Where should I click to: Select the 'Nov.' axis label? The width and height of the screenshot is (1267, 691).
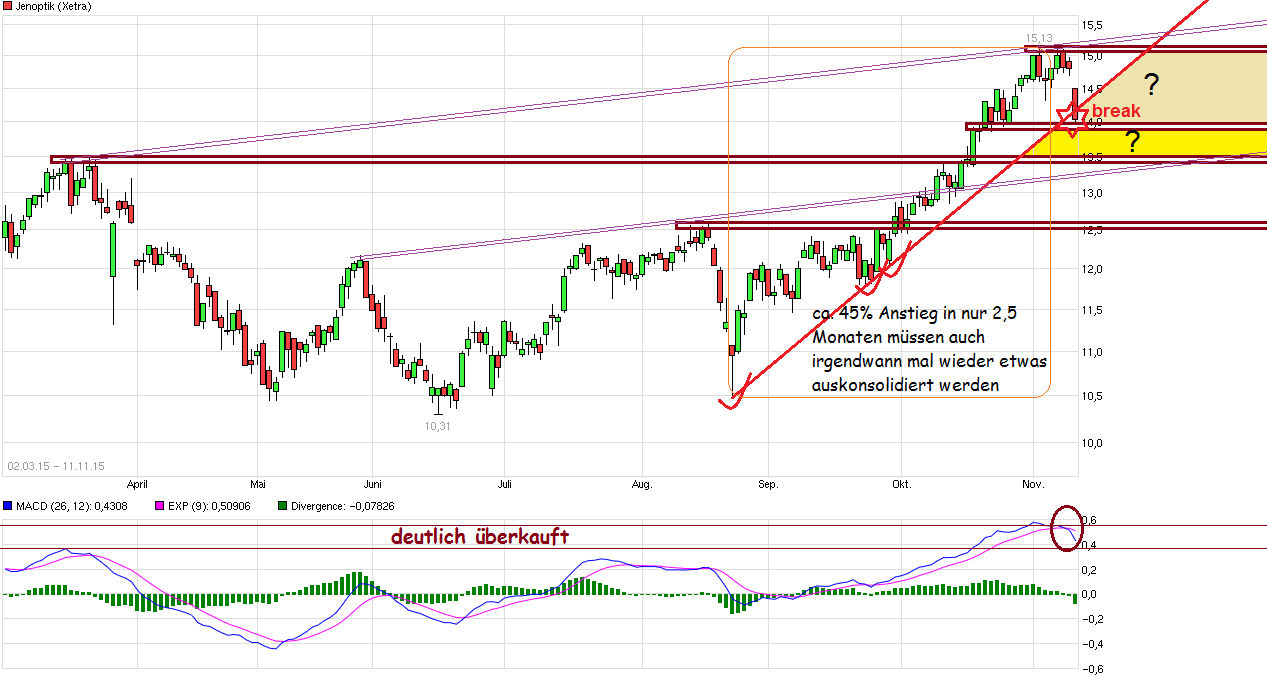(1034, 483)
